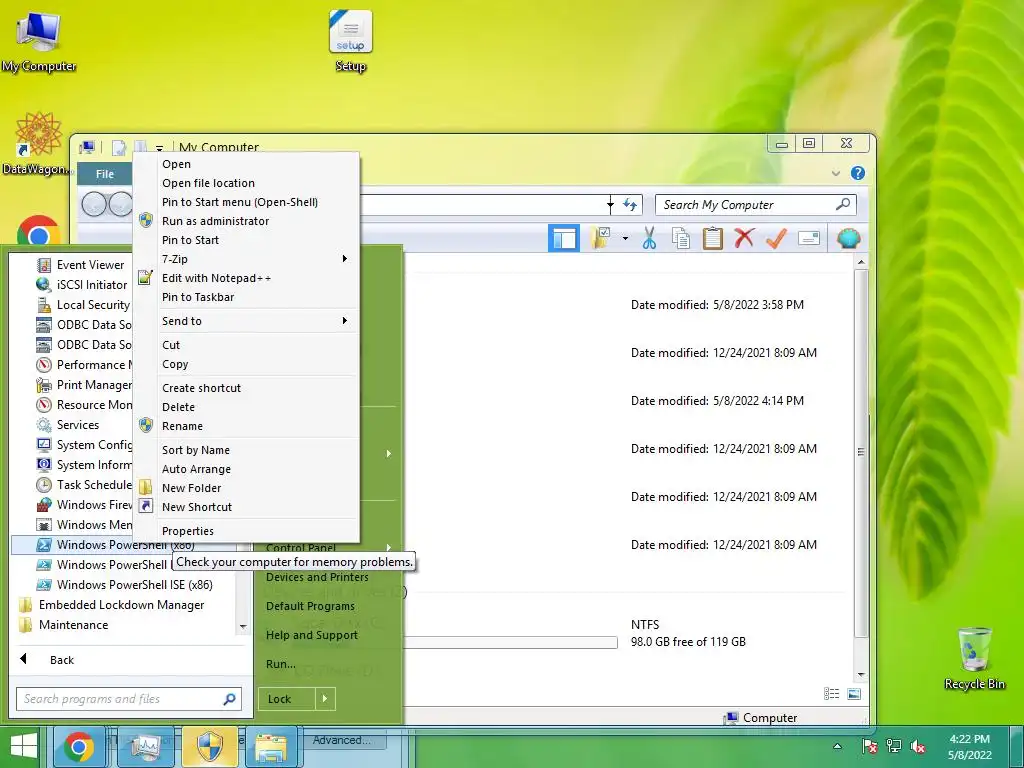
Task: Click the red X Delete toolbar icon
Action: coord(744,238)
